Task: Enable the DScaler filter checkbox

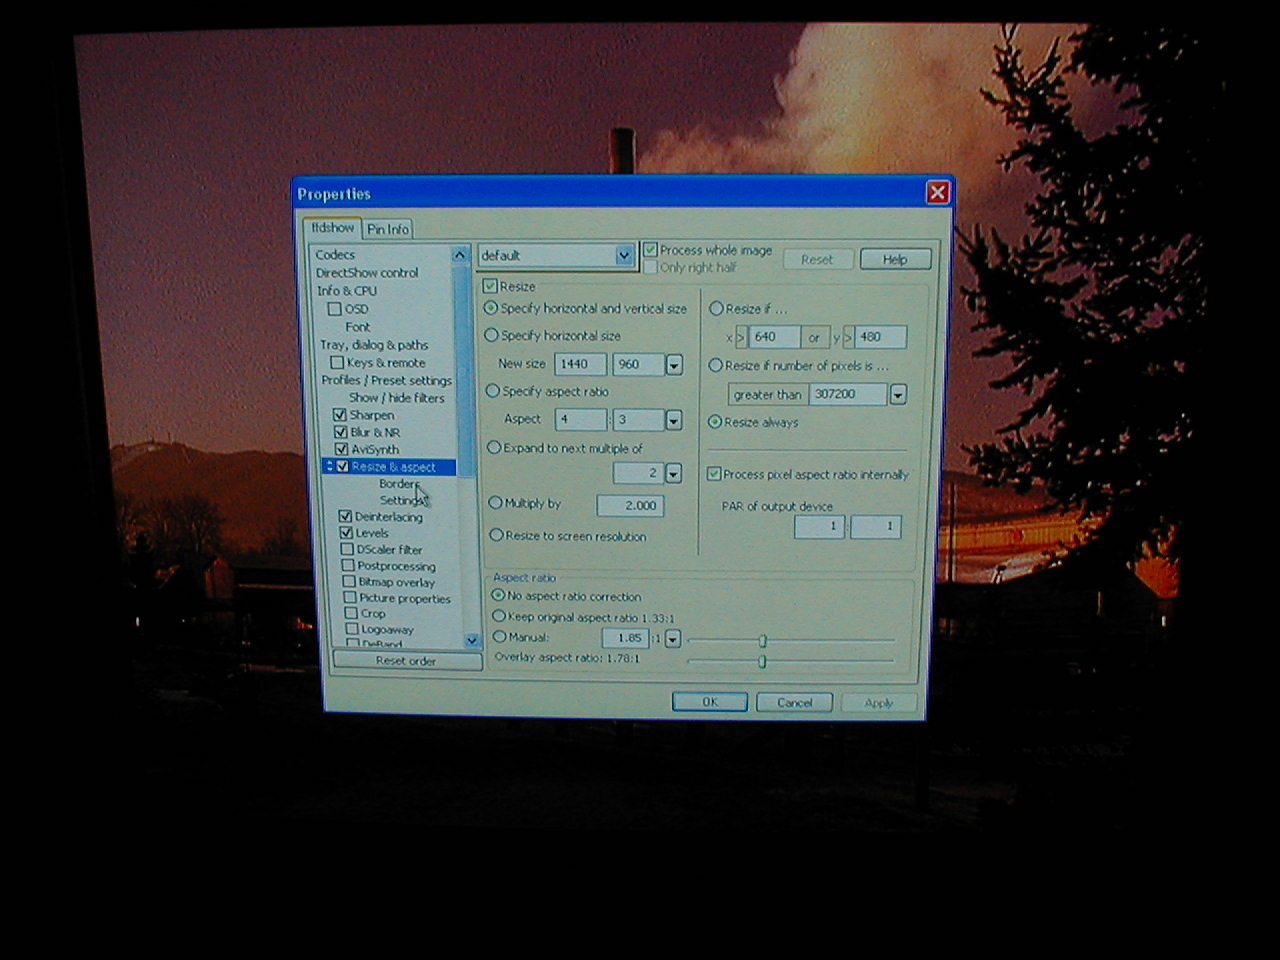Action: 347,549
